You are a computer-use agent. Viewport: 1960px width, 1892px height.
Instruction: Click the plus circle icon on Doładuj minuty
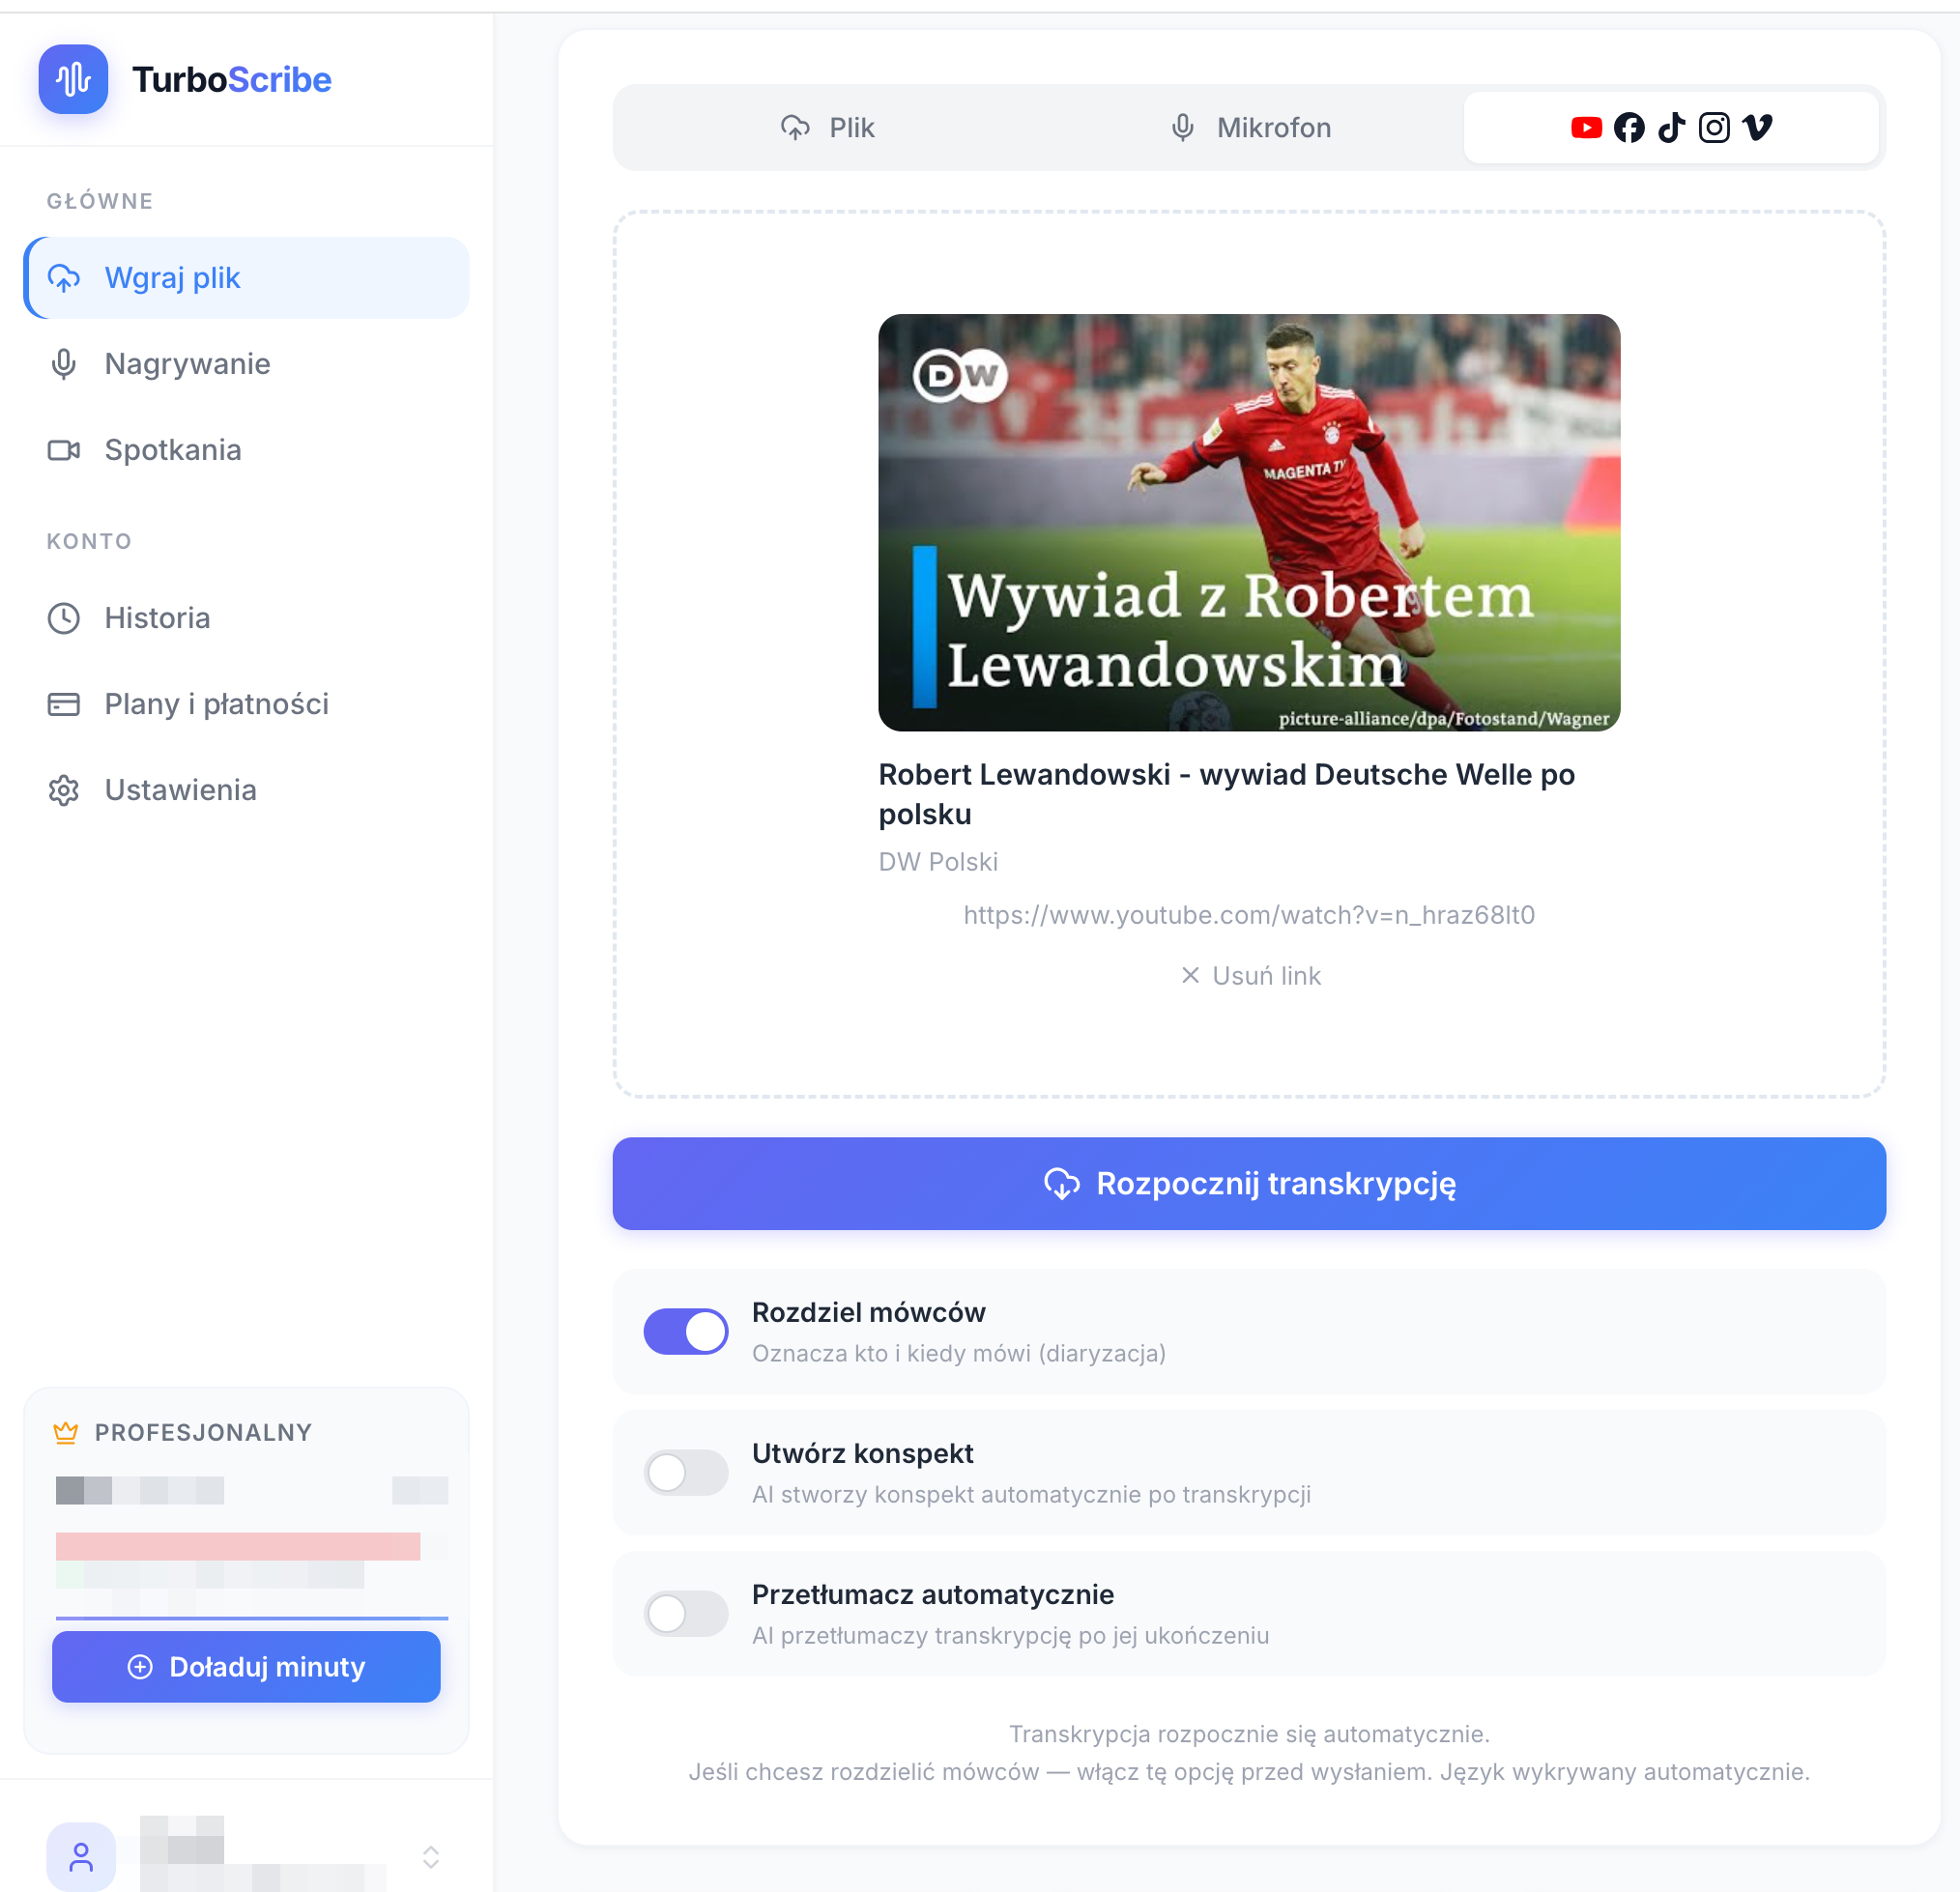click(141, 1667)
